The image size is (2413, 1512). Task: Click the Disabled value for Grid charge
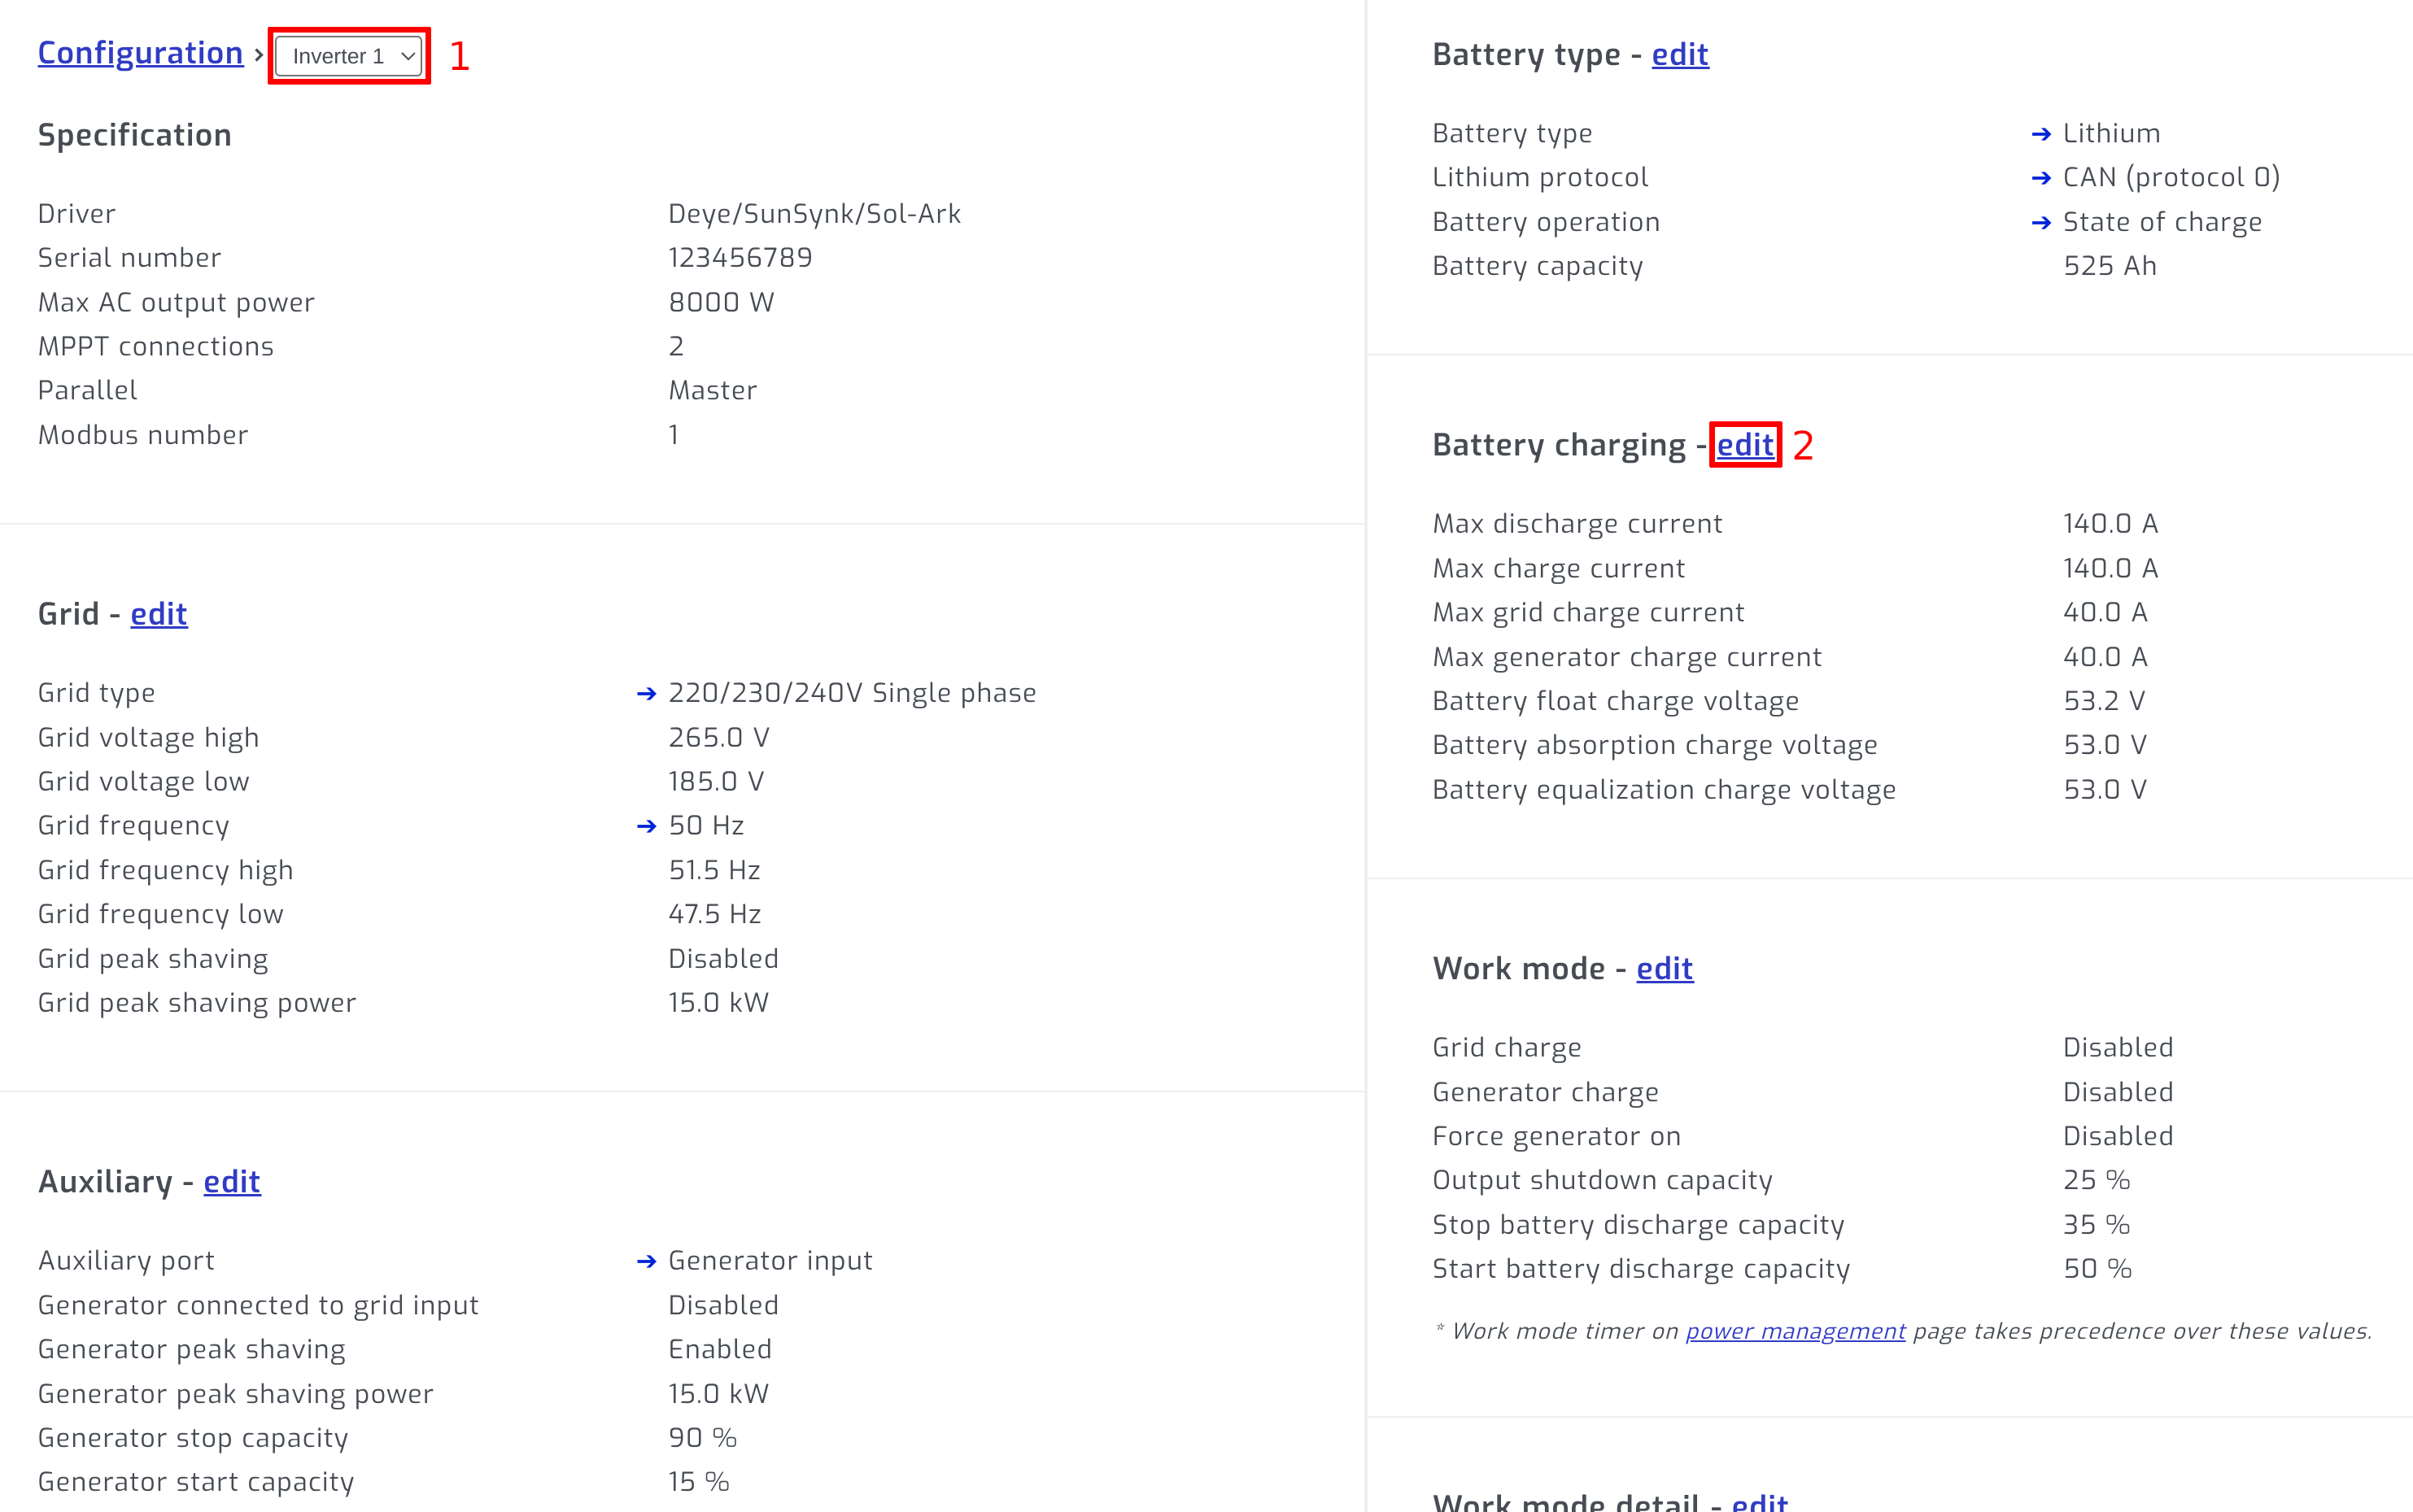coord(2118,1047)
